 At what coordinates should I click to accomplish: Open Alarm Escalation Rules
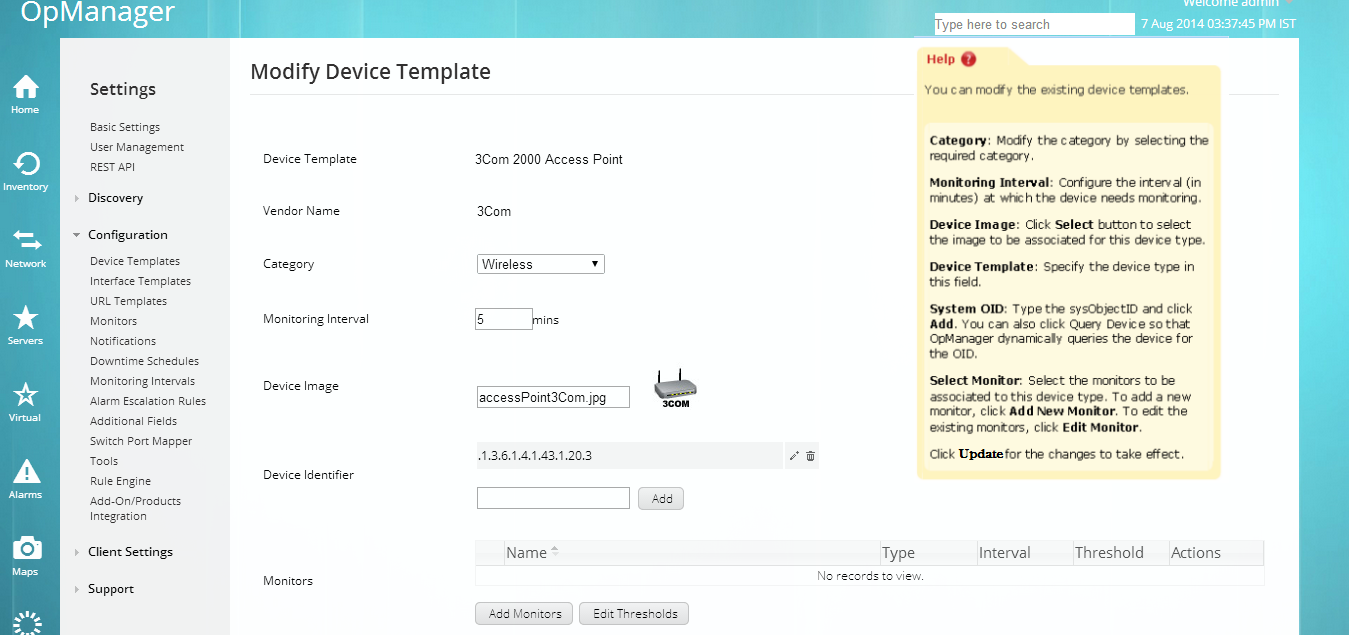148,401
